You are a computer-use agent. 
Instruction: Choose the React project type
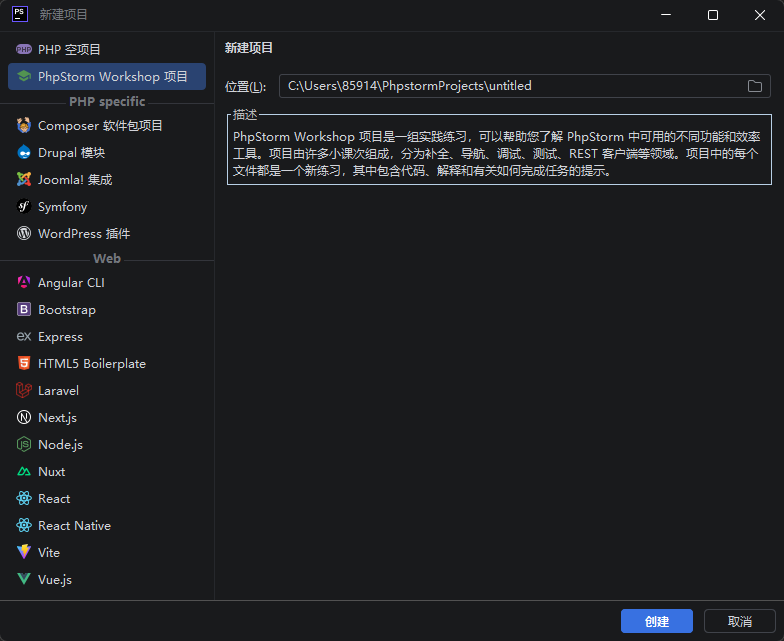[x=107, y=498]
